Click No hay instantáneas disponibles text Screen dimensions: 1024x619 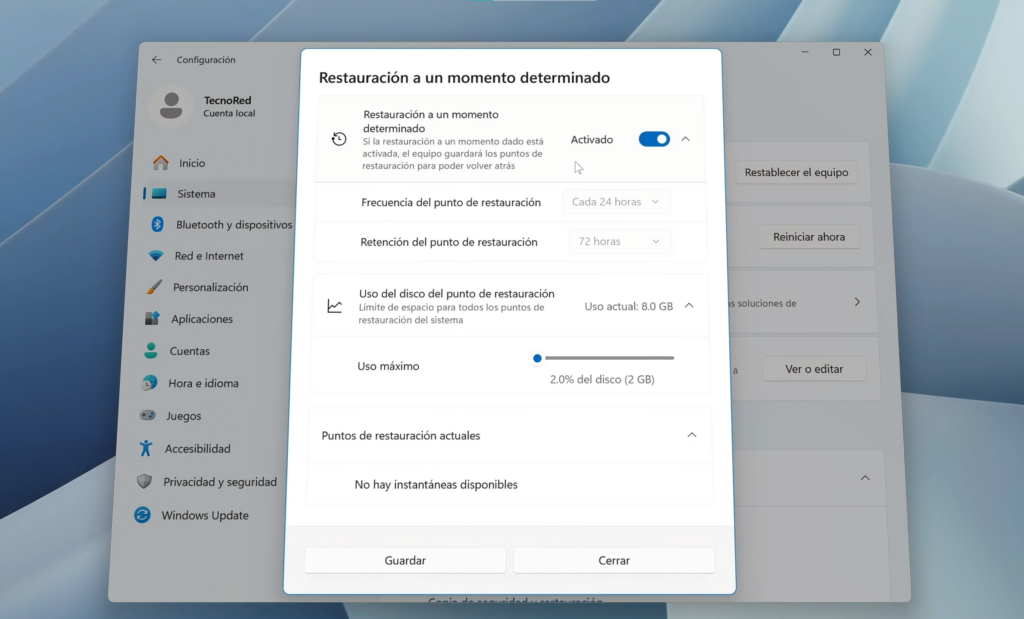(x=436, y=484)
